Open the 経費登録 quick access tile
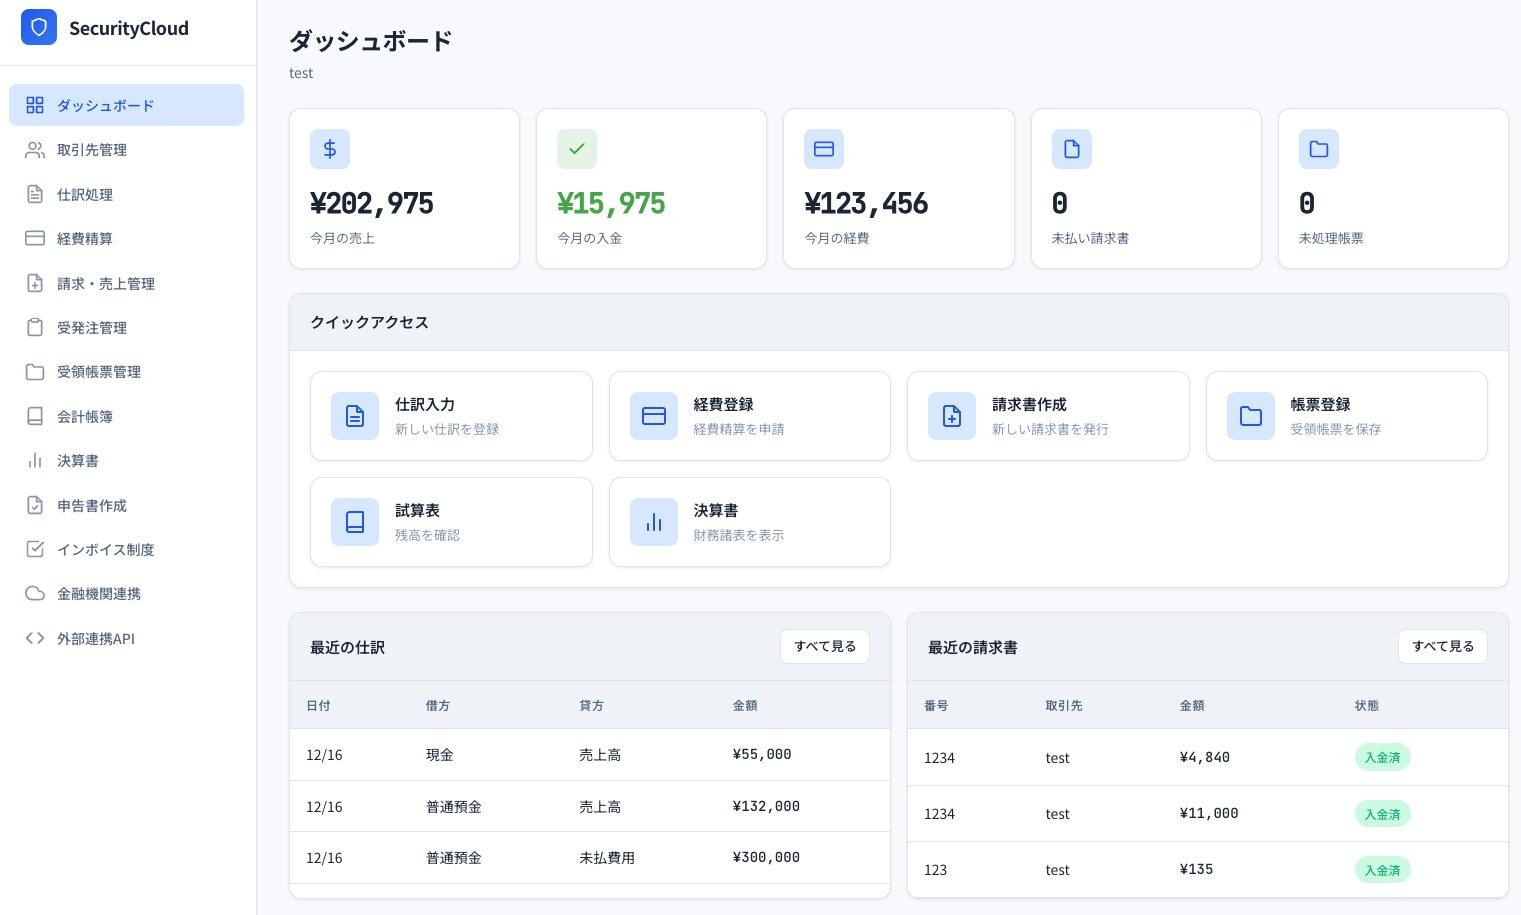The image size is (1521, 915). pyautogui.click(x=749, y=416)
